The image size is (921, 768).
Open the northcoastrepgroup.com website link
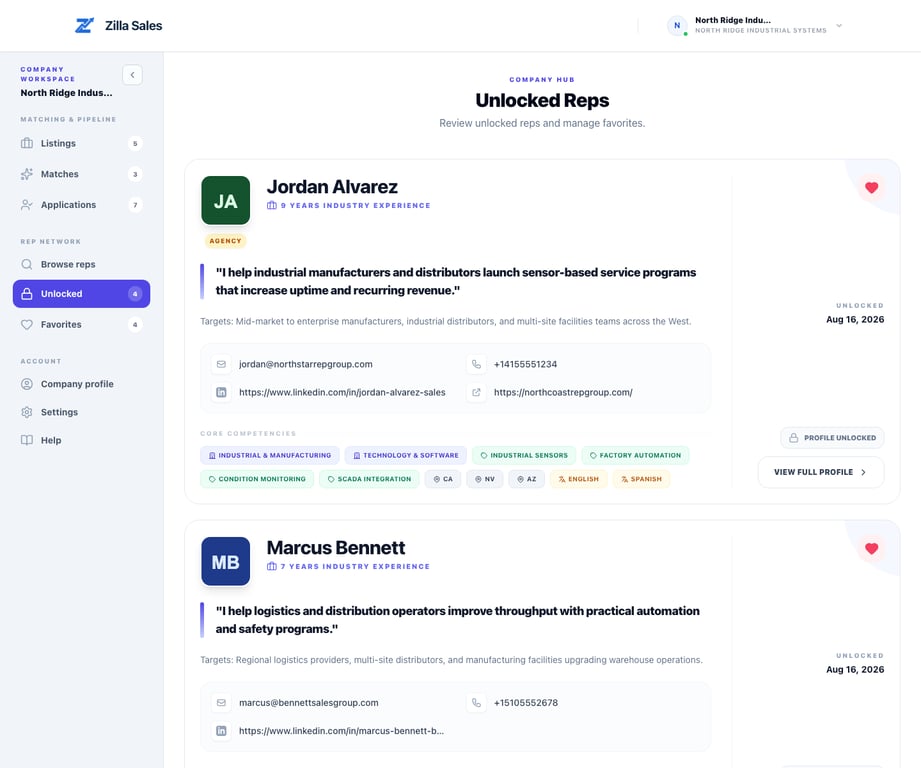point(563,392)
